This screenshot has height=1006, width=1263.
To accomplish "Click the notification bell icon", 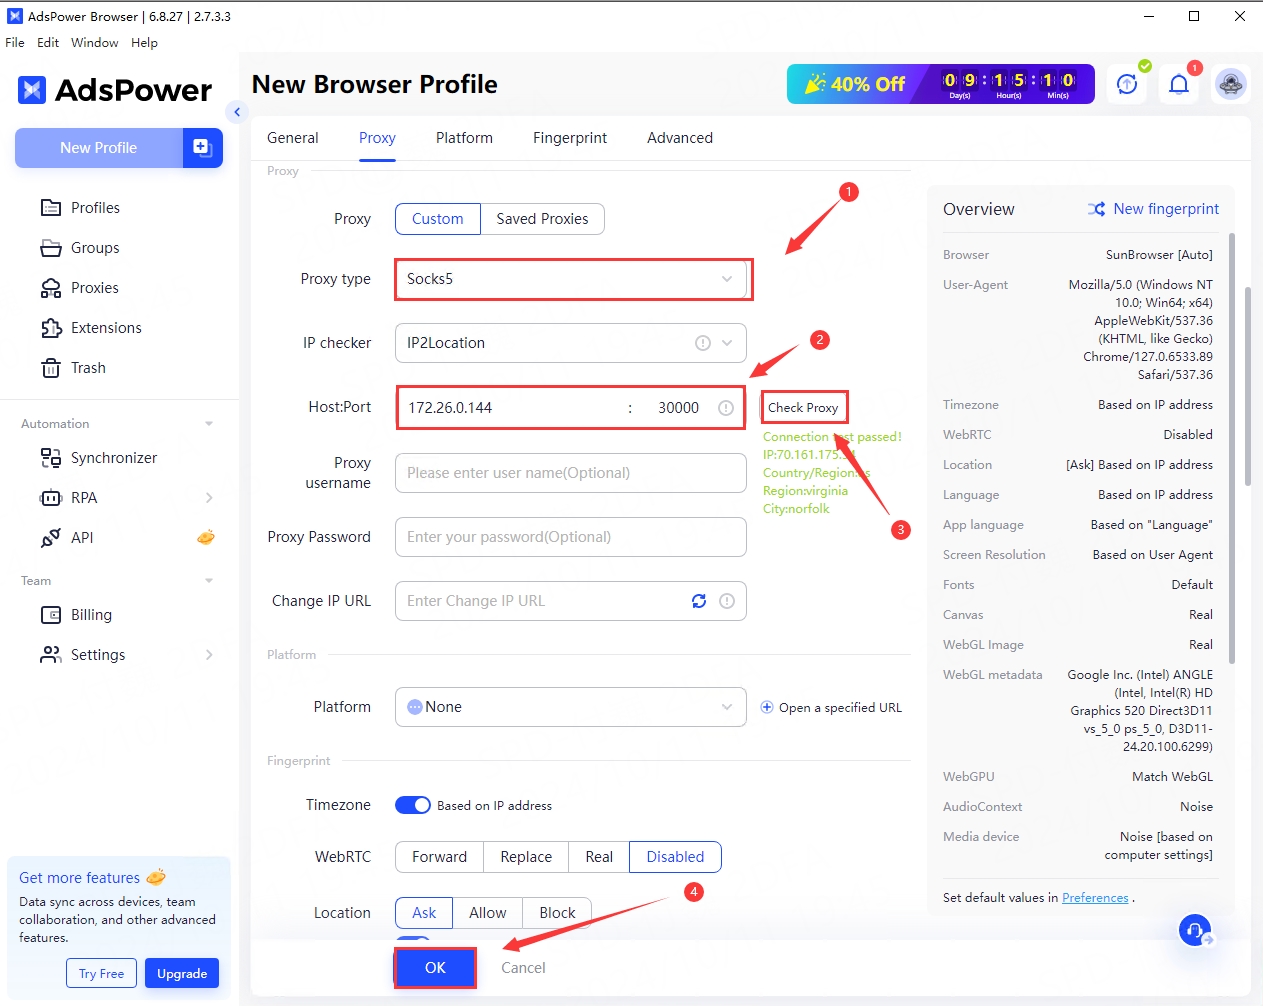I will [x=1179, y=85].
